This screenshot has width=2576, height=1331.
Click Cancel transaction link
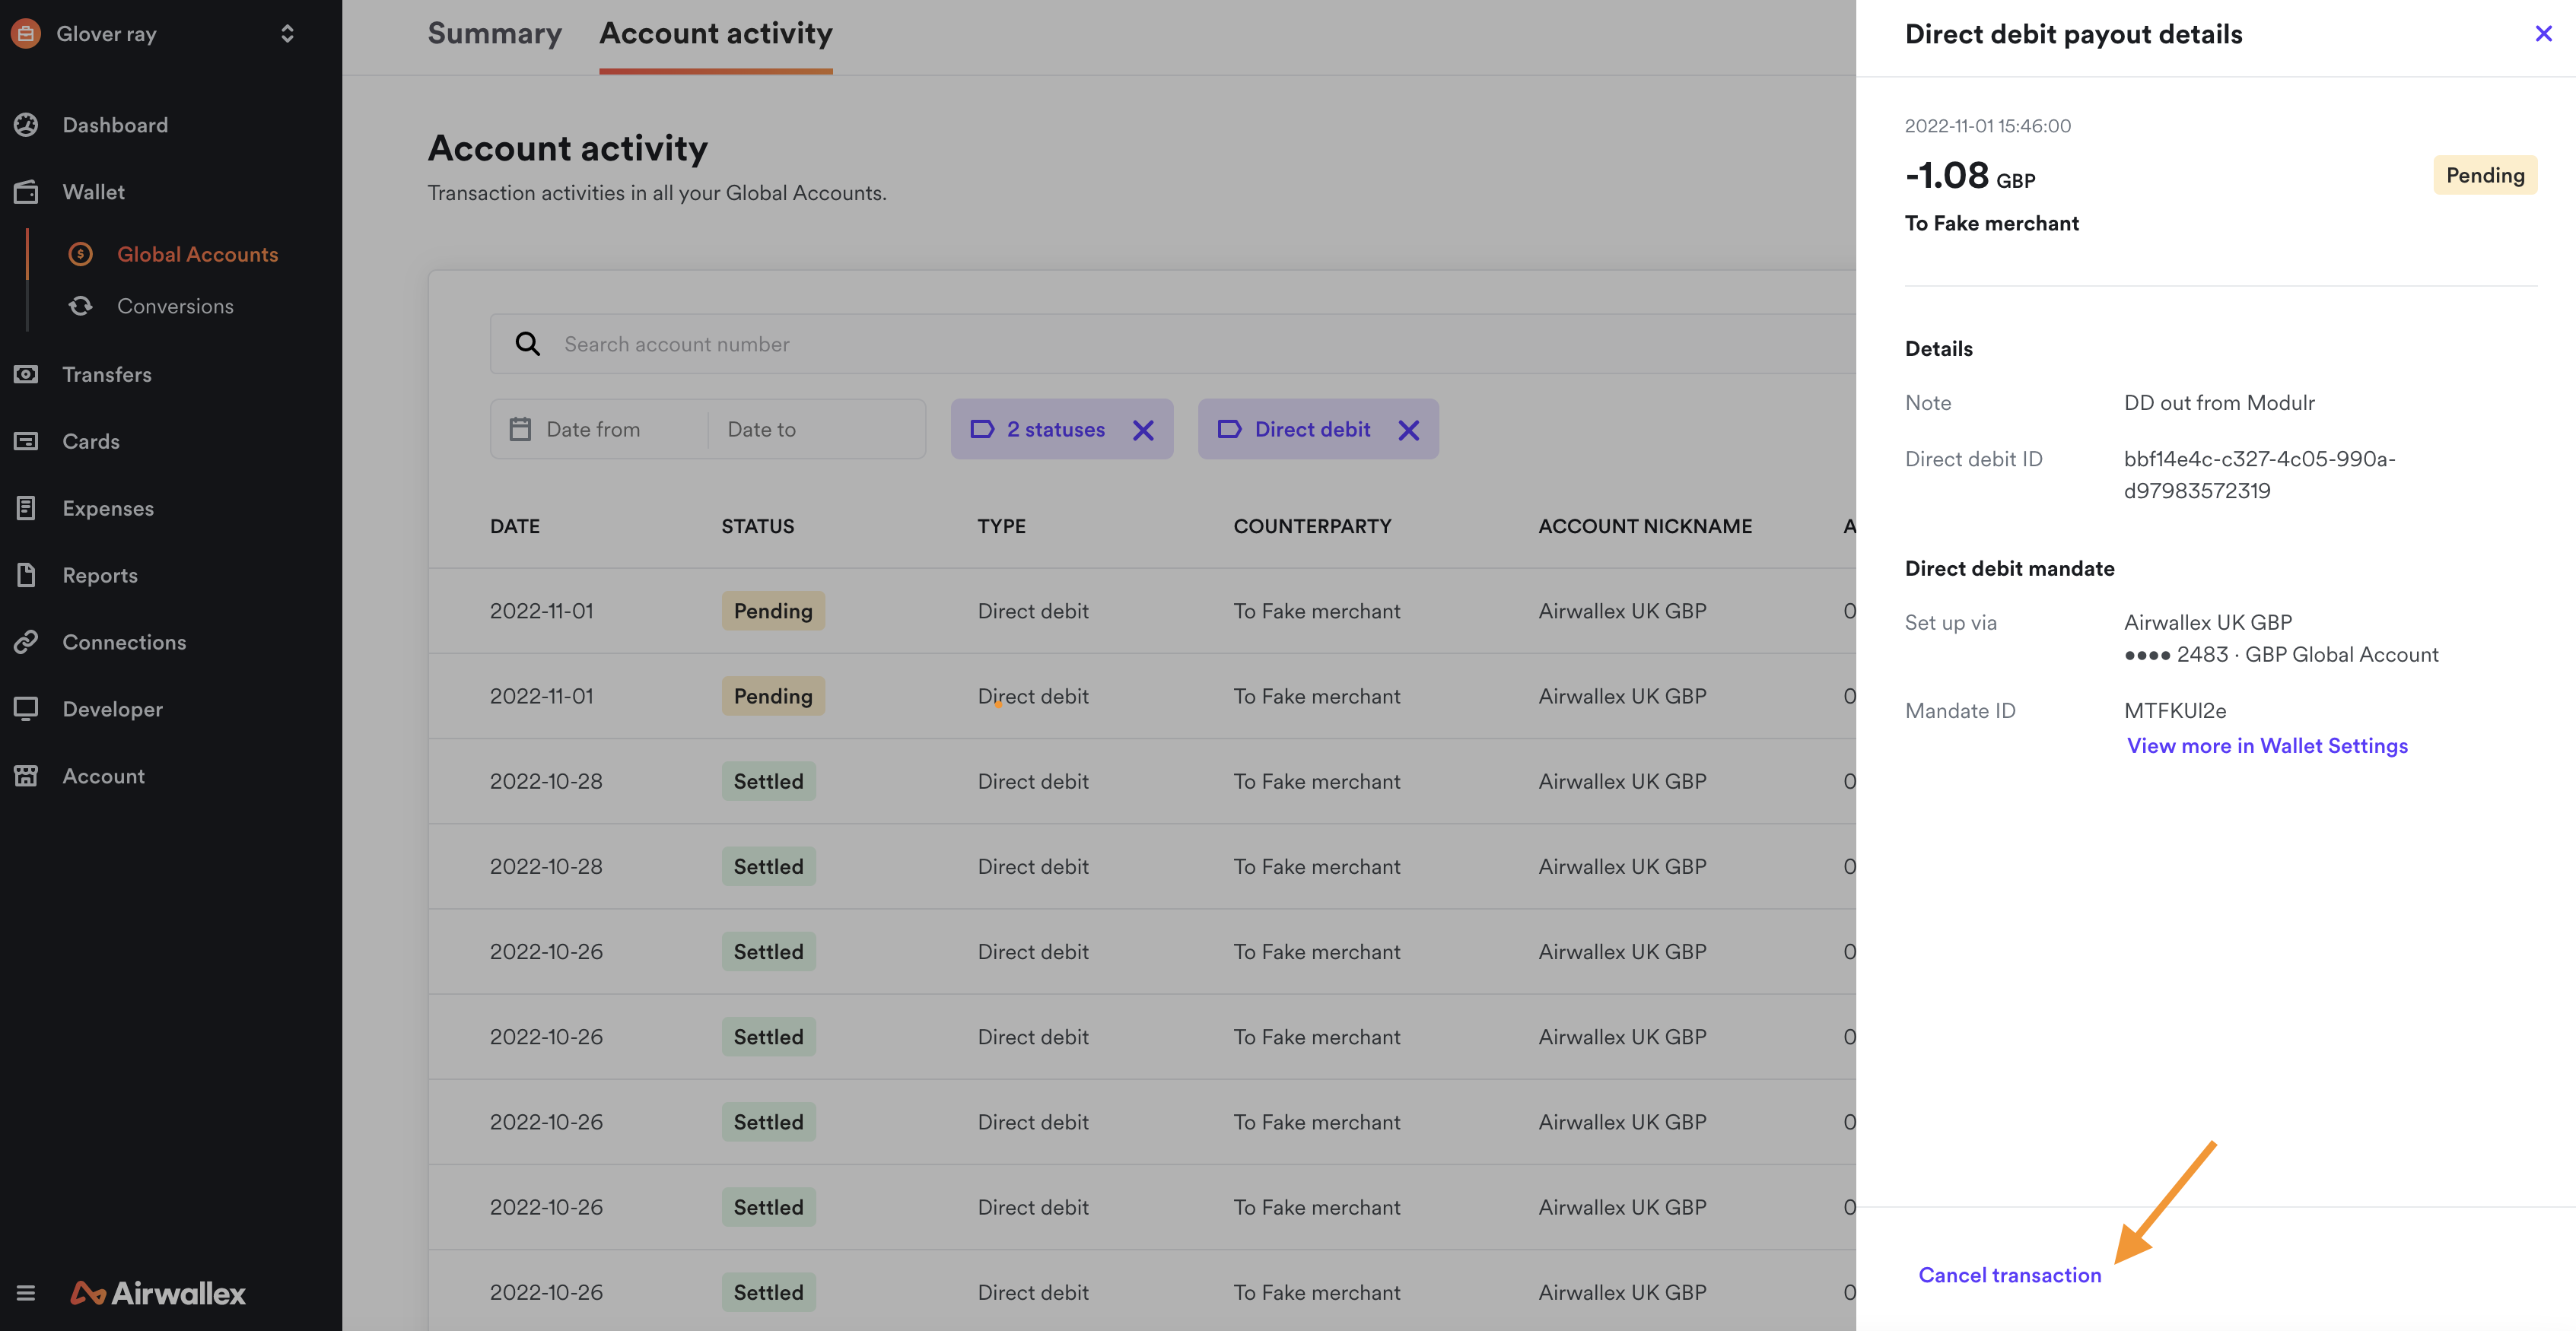[2010, 1275]
